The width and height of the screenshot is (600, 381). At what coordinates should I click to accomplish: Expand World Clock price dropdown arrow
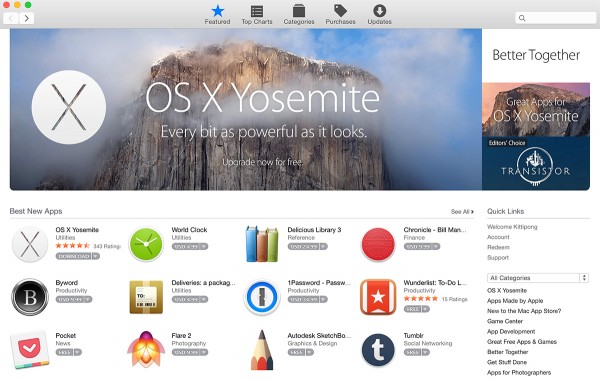[x=204, y=246]
